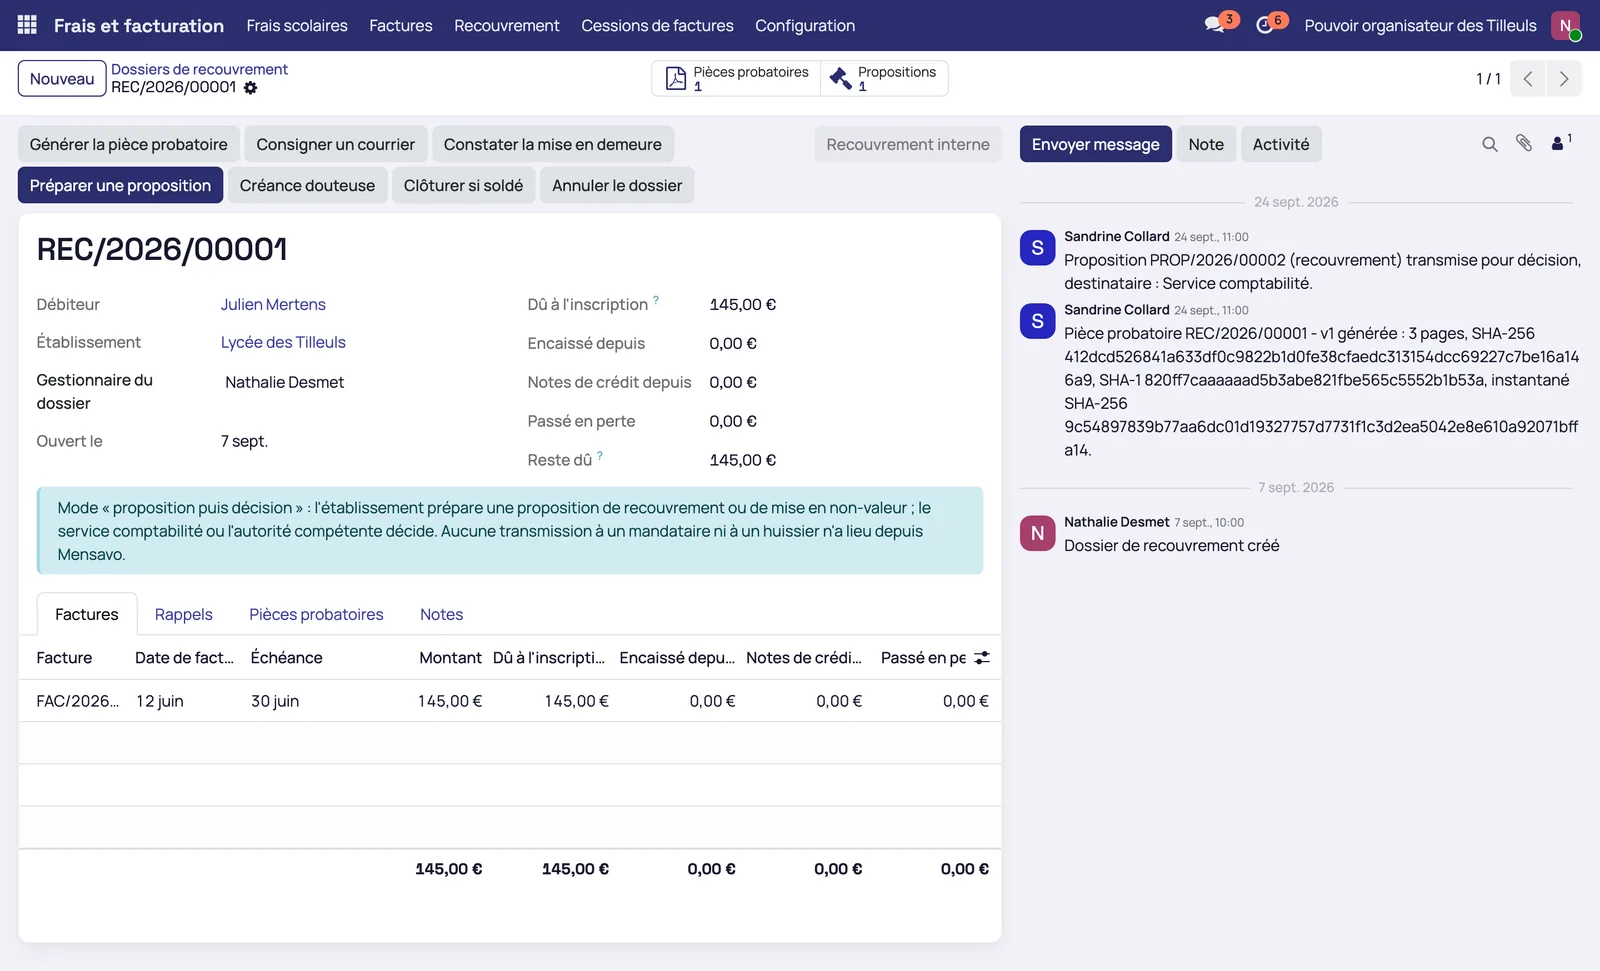
Task: Sort by the Échéance column header
Action: [287, 658]
